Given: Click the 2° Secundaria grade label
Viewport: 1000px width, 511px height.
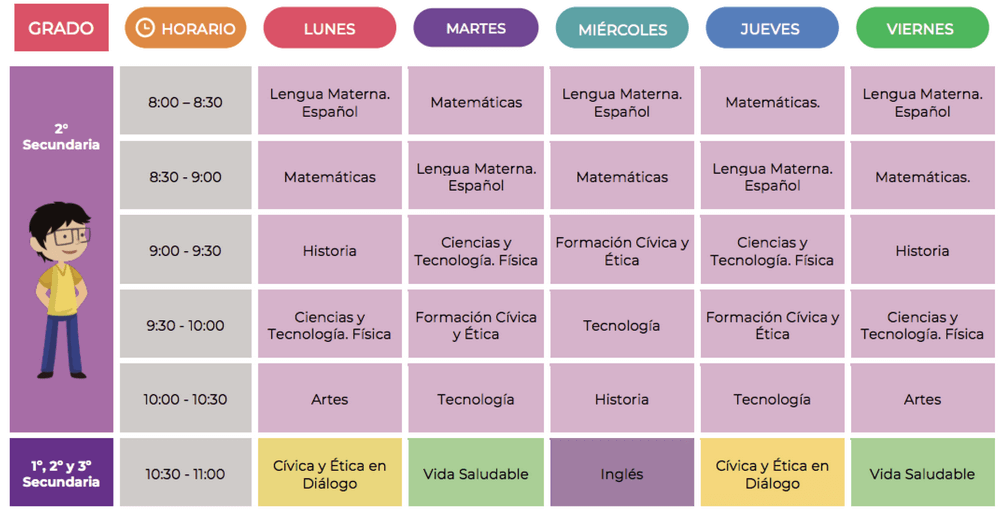Looking at the screenshot, I should pos(61,136).
